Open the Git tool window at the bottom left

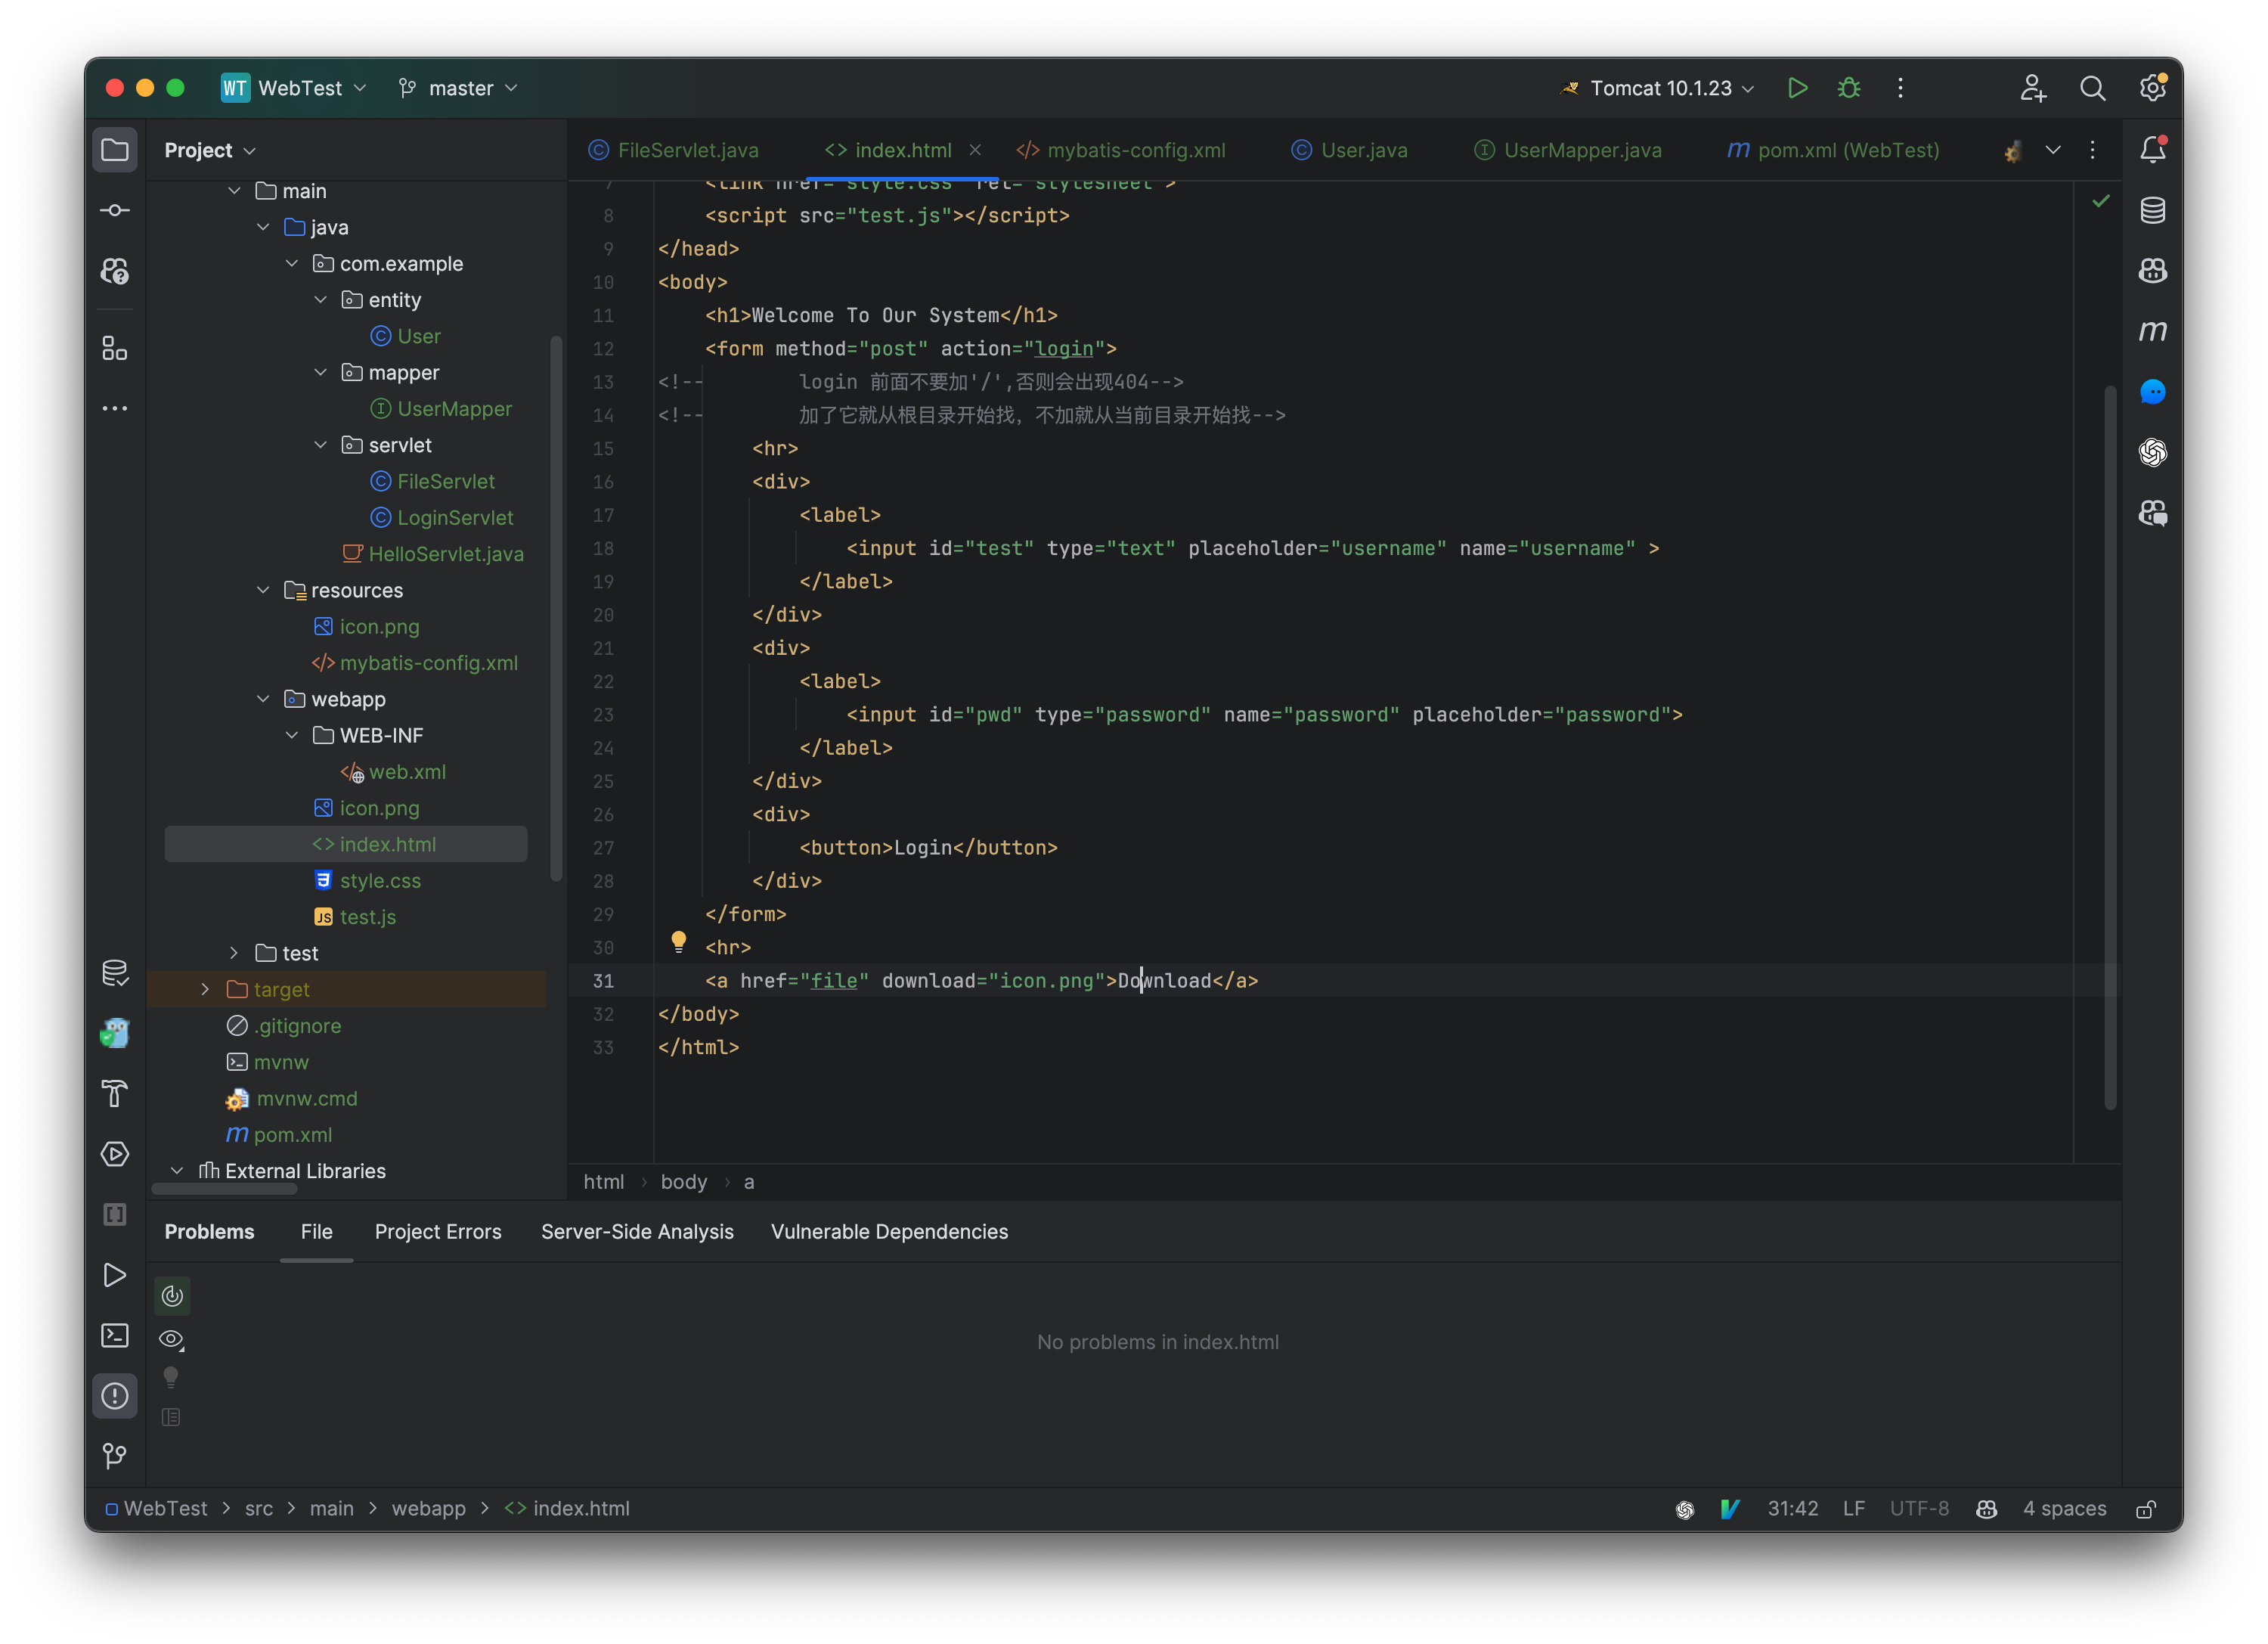[x=115, y=1456]
